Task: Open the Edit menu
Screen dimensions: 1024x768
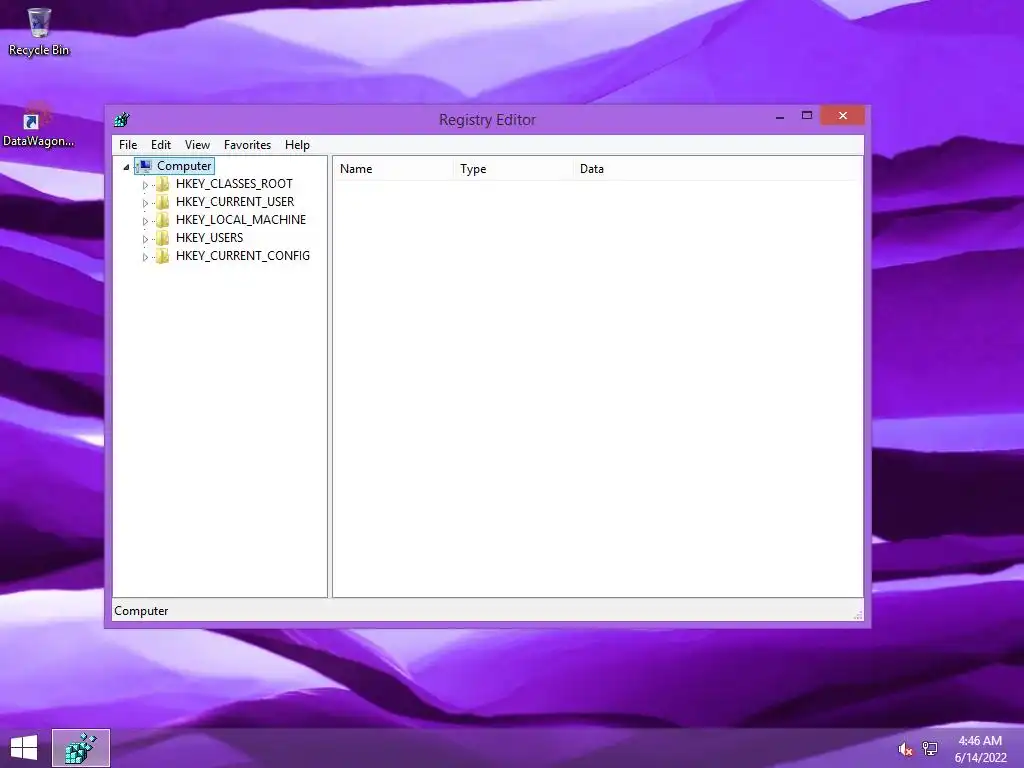Action: [161, 145]
